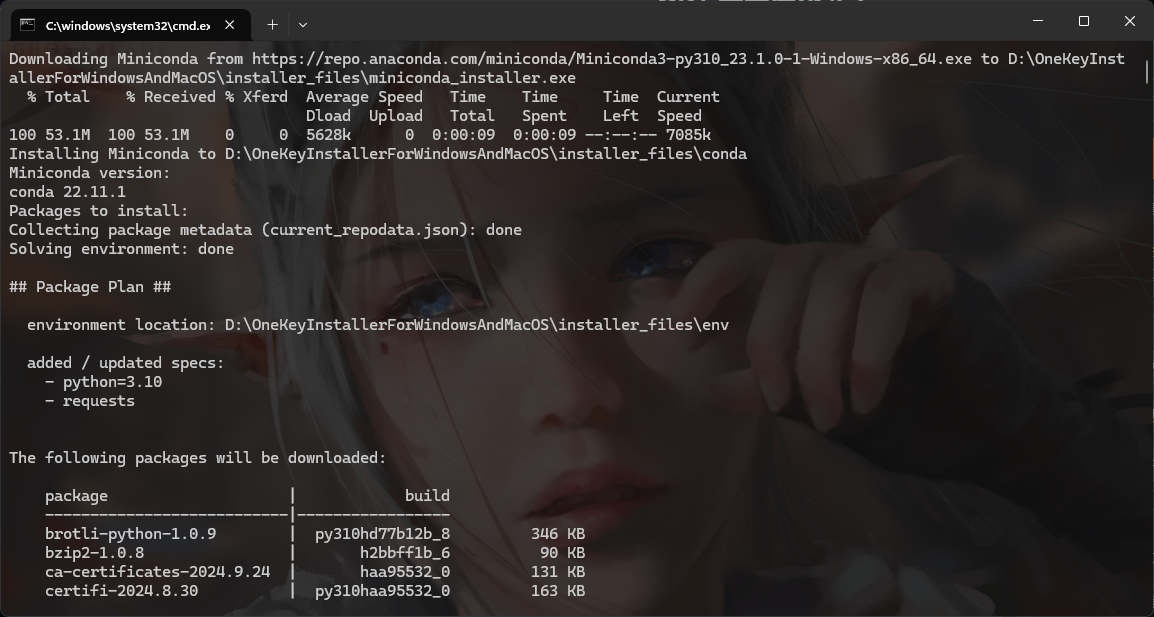This screenshot has height=617, width=1154.
Task: Minimize the terminal window
Action: point(1038,21)
